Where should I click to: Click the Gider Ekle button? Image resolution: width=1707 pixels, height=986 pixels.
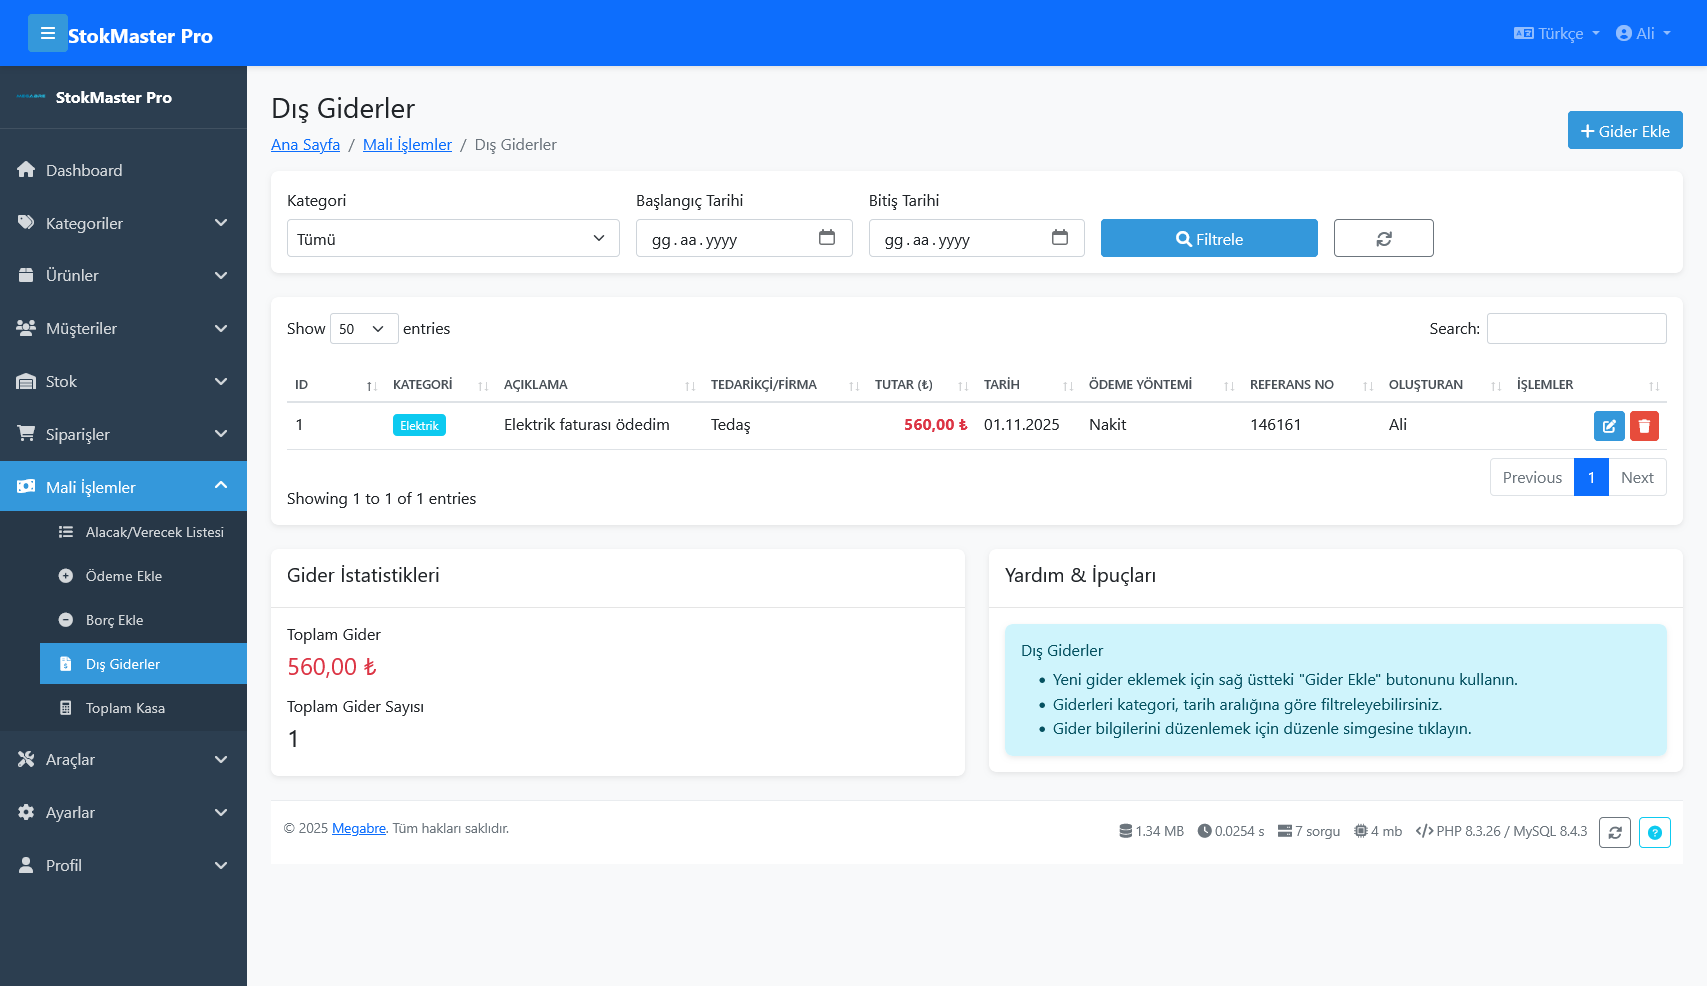(x=1624, y=130)
